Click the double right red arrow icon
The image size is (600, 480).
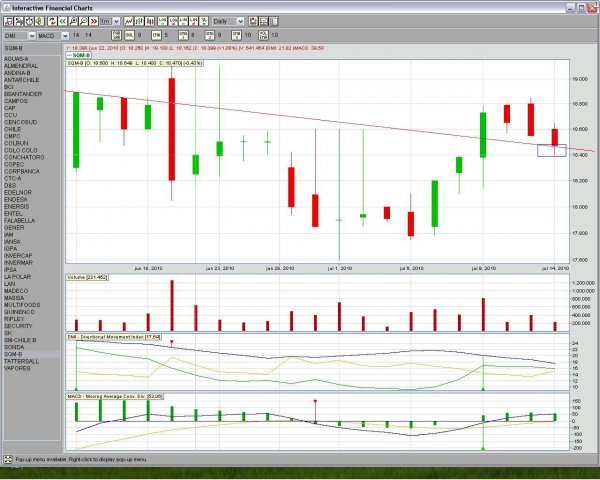(94, 21)
